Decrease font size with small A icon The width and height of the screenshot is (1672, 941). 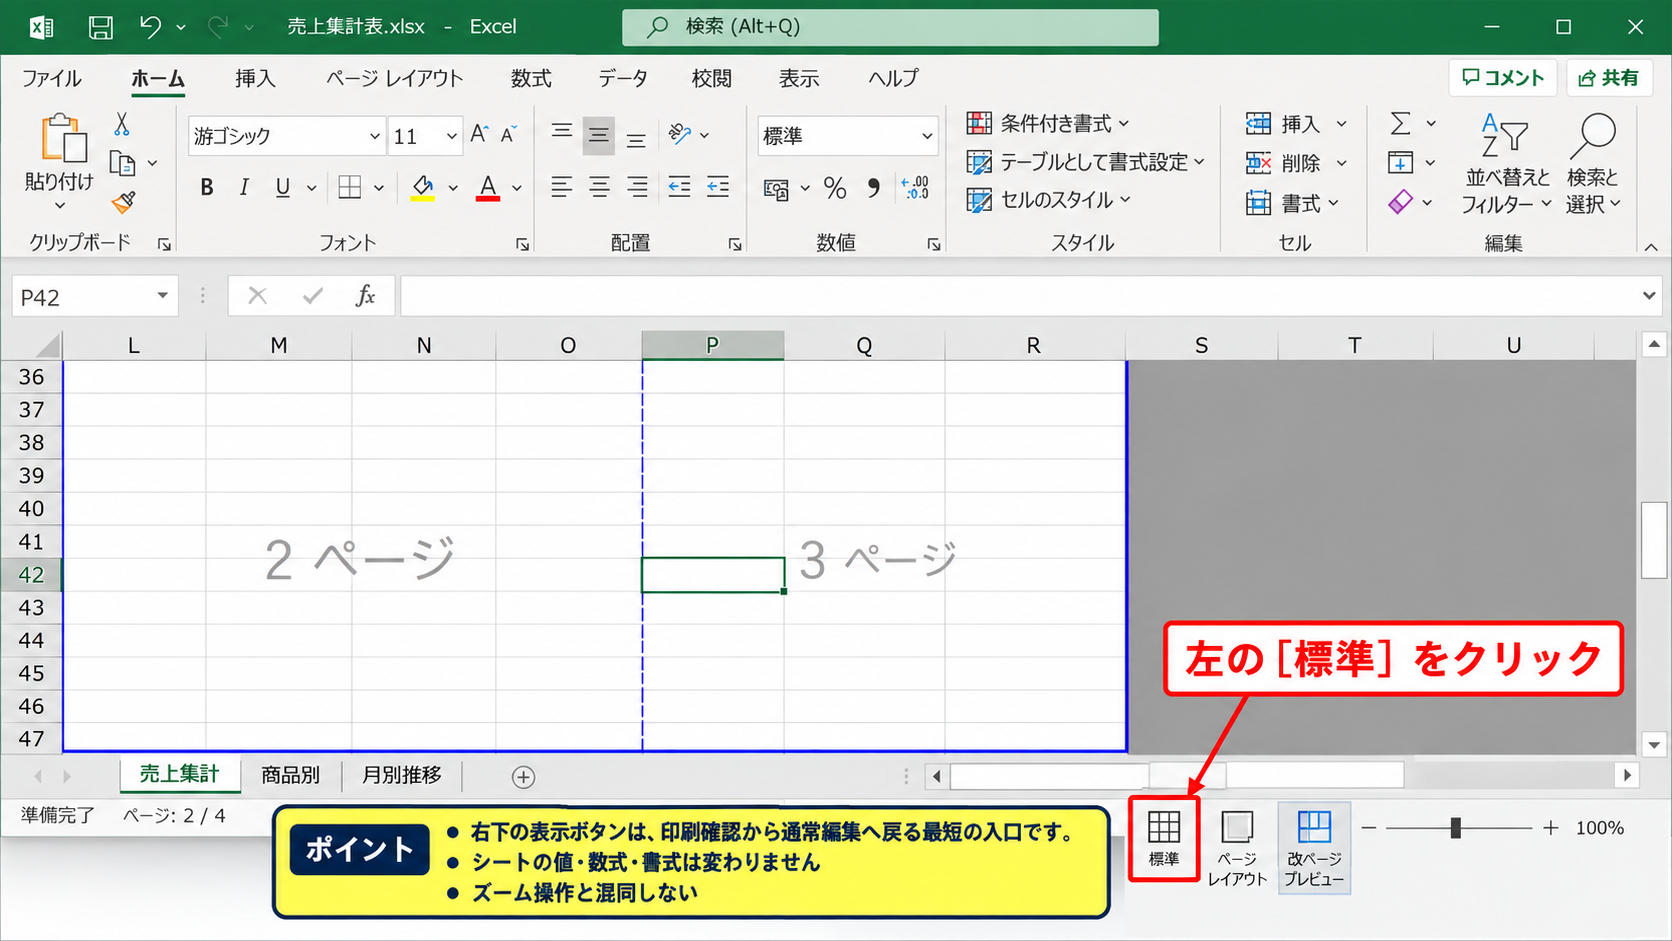(509, 134)
